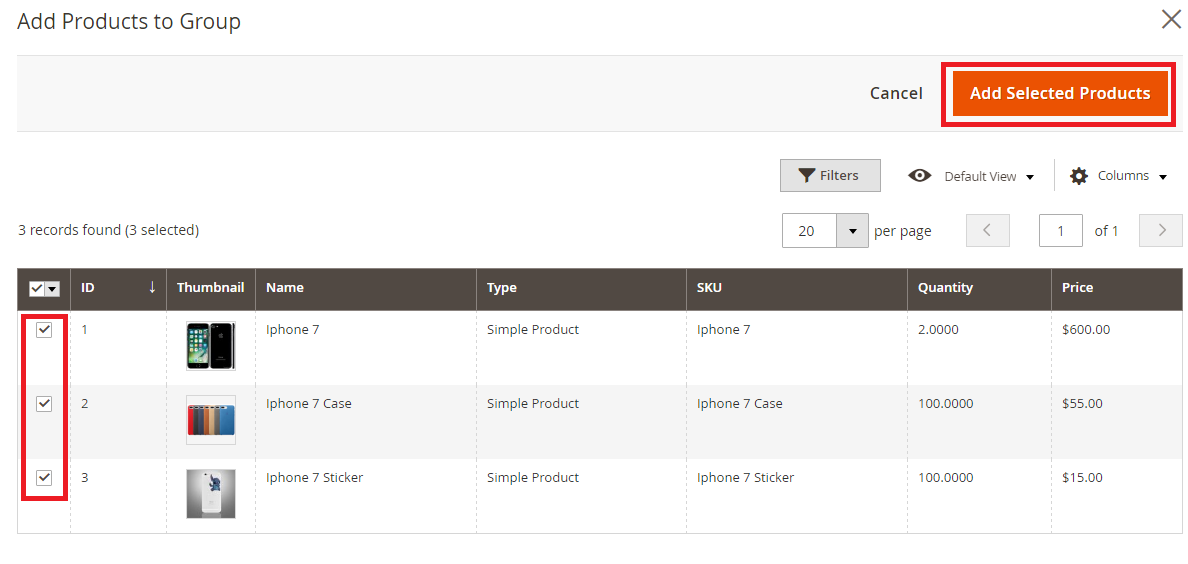Screen dimensions: 1188x564
Task: Click the ID sort direction arrow
Action: coord(152,287)
